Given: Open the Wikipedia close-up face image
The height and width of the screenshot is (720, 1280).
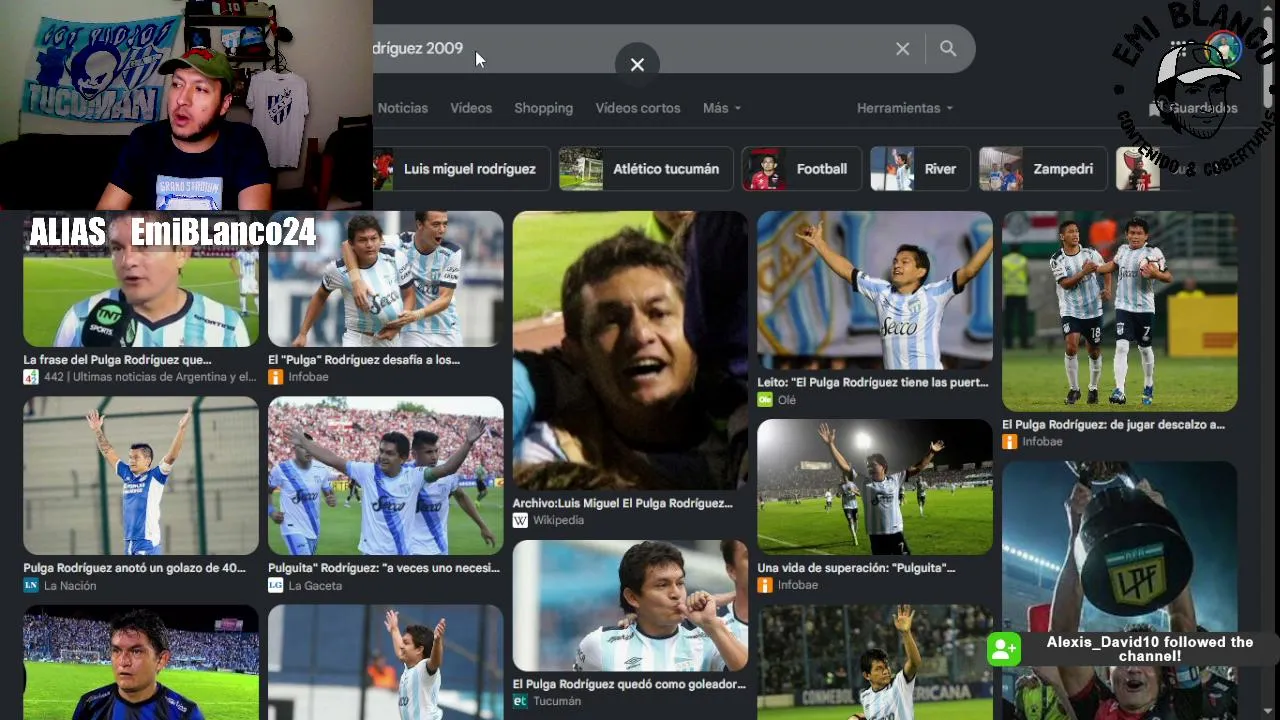Looking at the screenshot, I should click(630, 350).
